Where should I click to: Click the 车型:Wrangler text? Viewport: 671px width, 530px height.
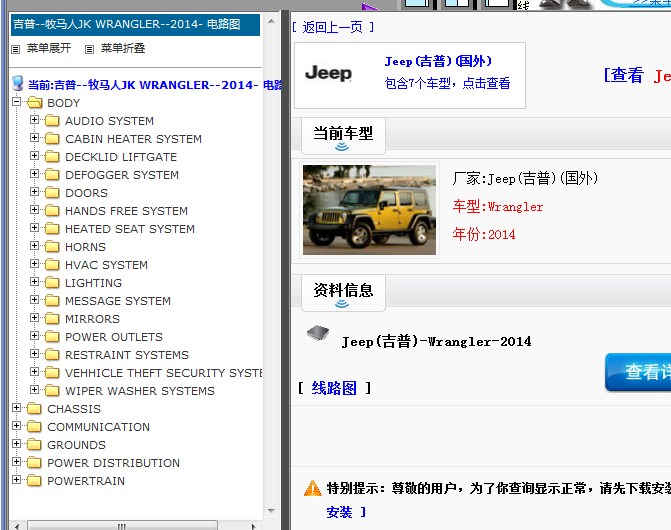click(x=498, y=207)
